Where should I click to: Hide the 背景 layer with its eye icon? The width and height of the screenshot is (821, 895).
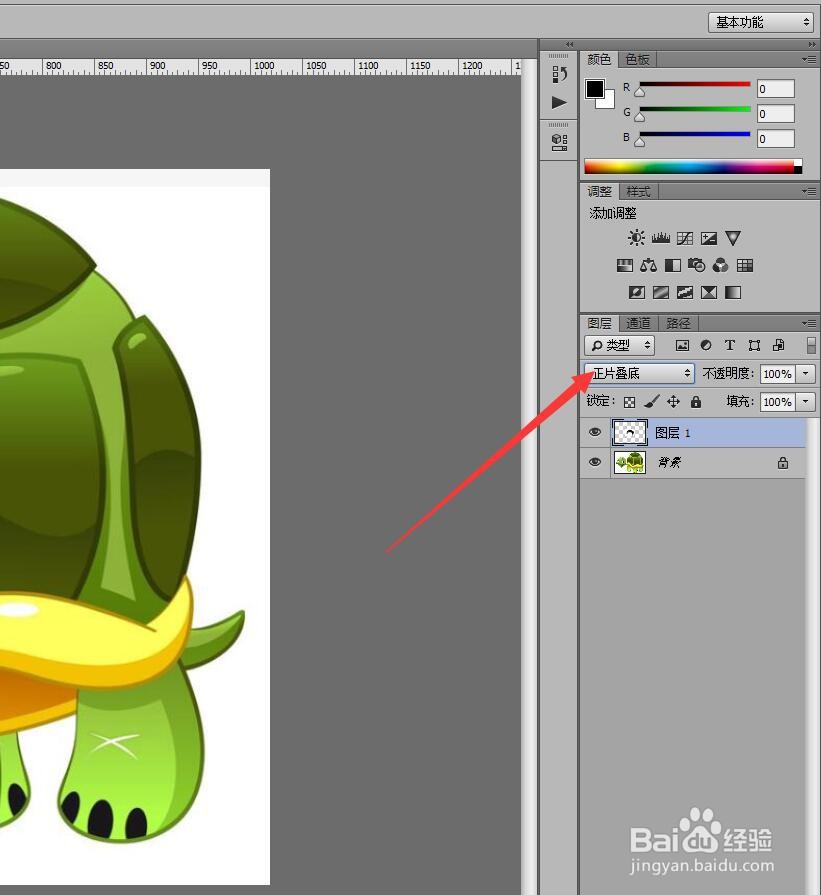(x=594, y=462)
